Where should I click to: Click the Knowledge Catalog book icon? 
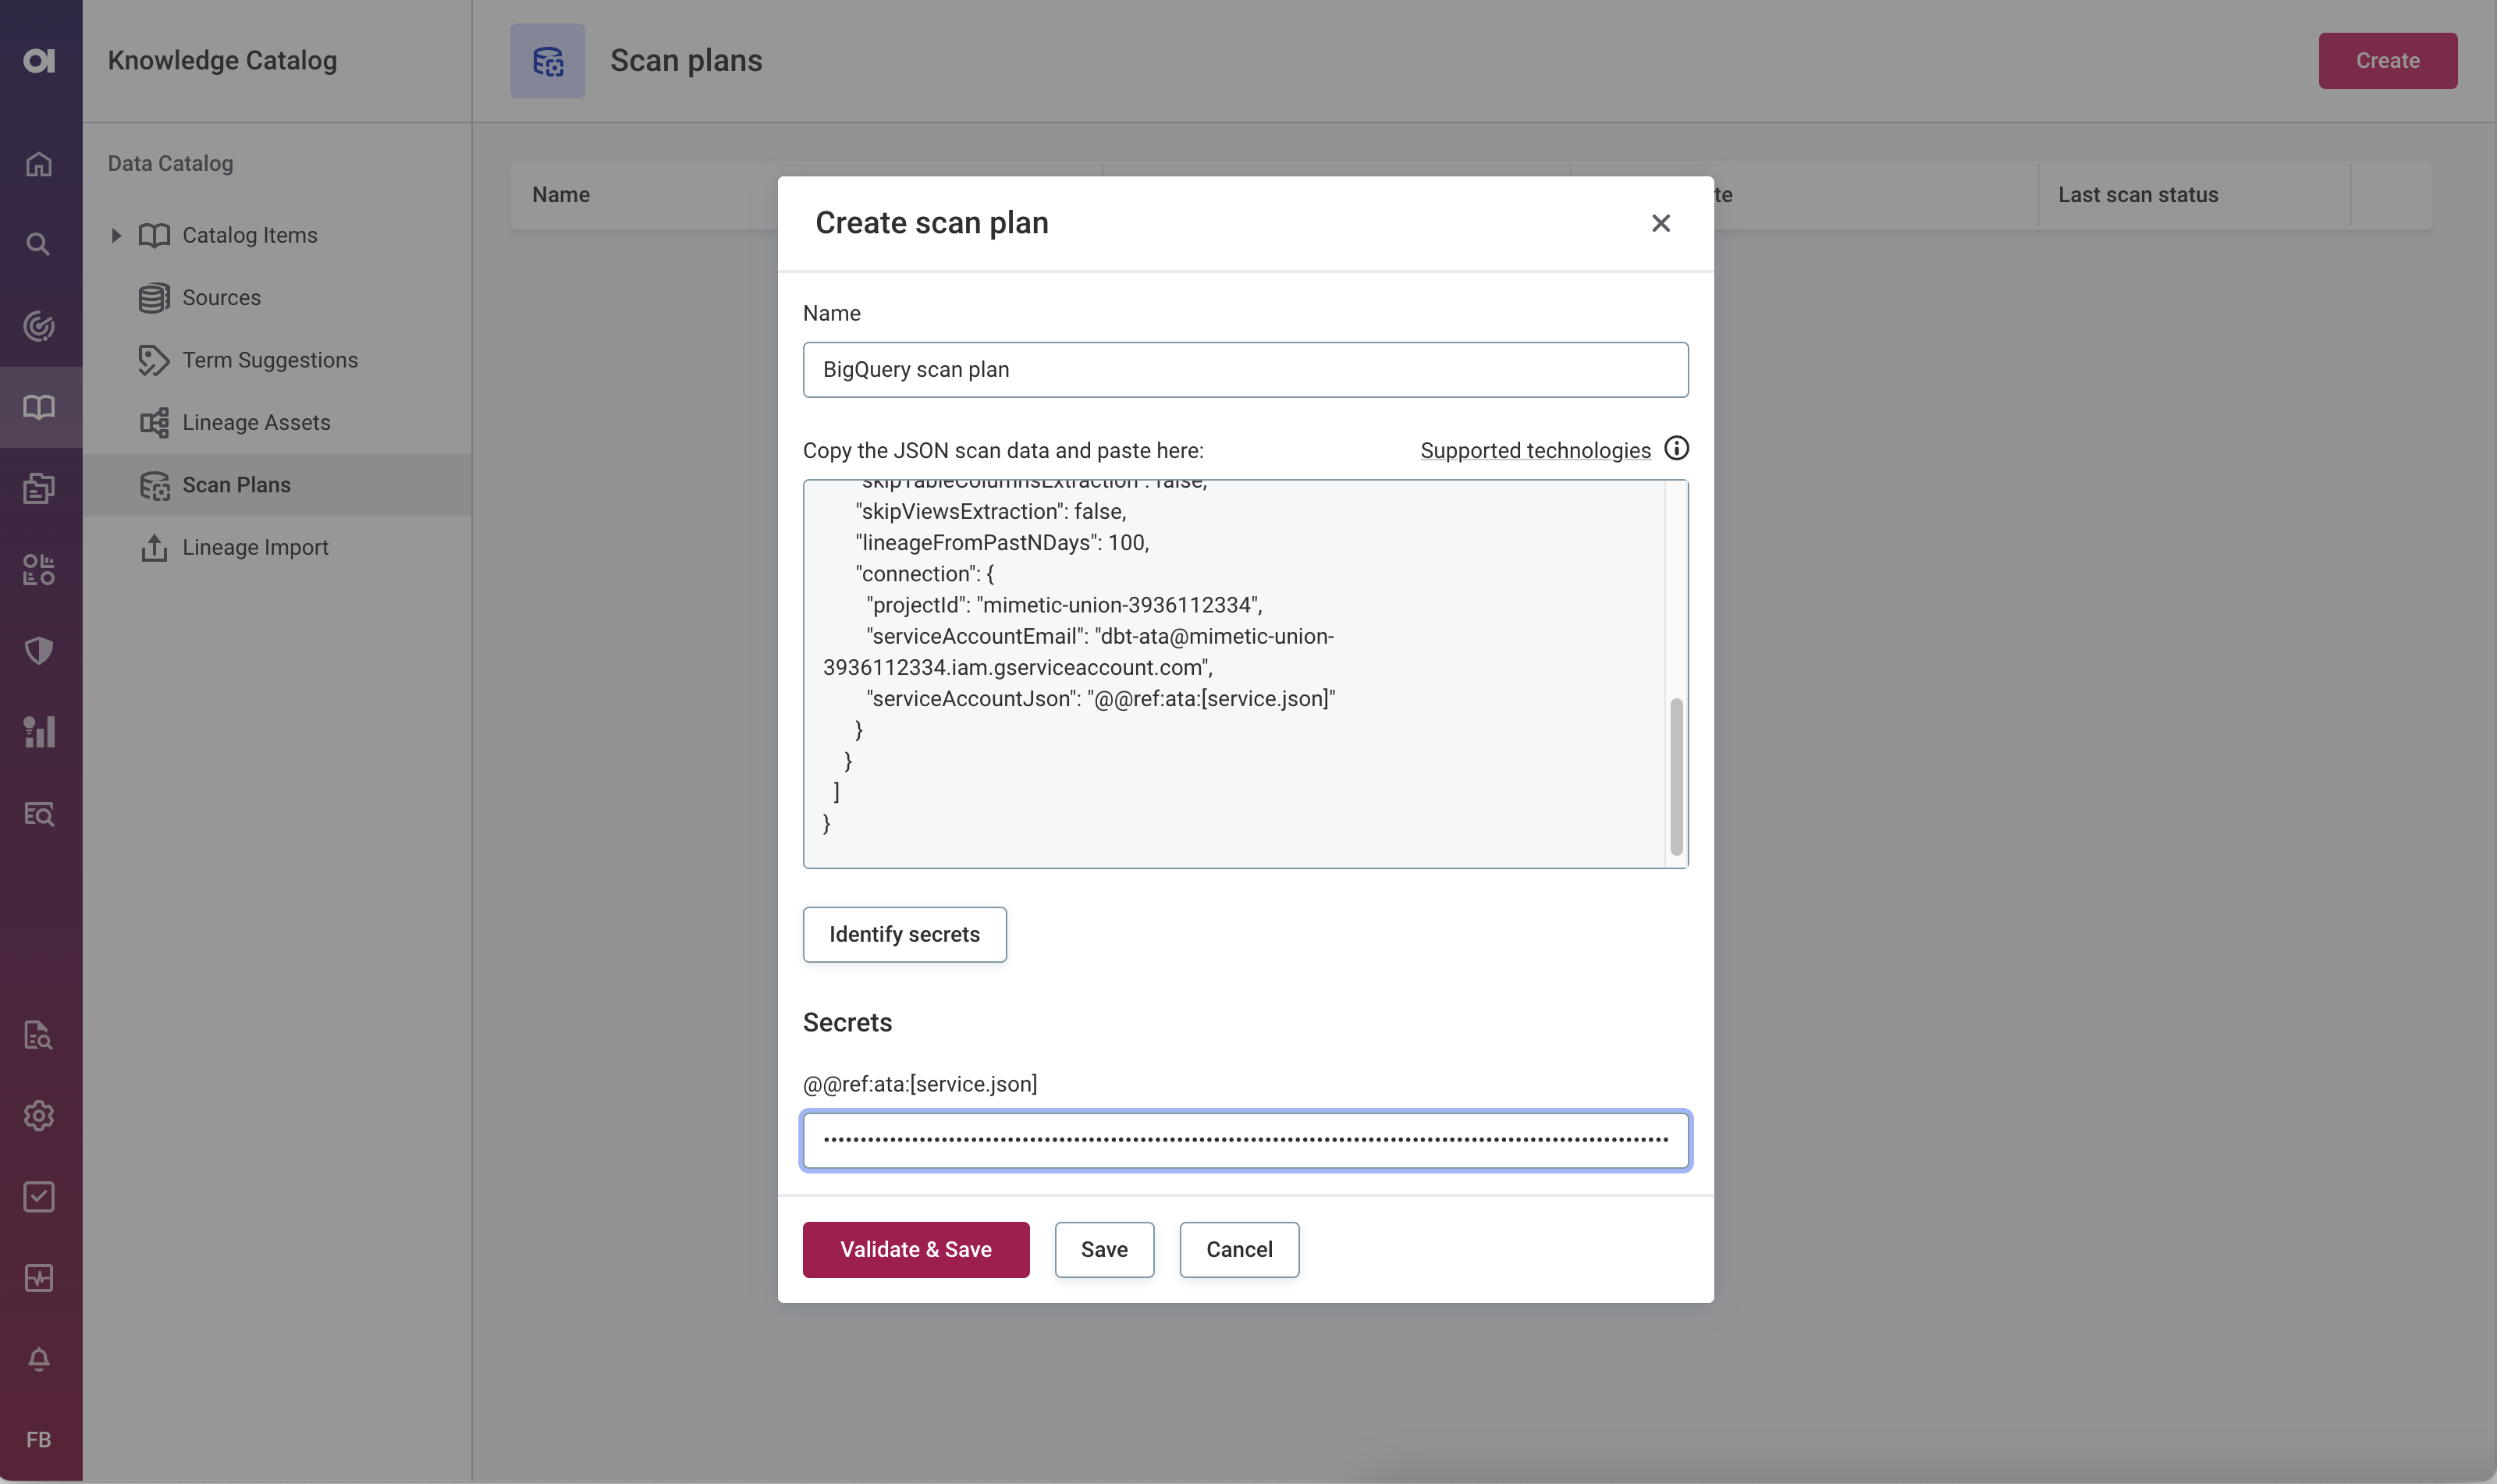pyautogui.click(x=39, y=407)
